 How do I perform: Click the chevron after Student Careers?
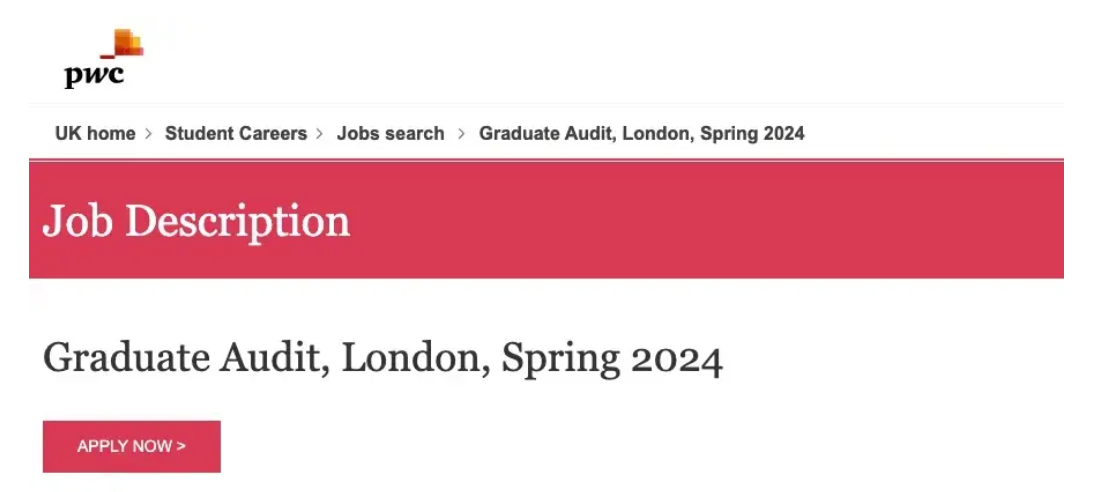pyautogui.click(x=321, y=133)
